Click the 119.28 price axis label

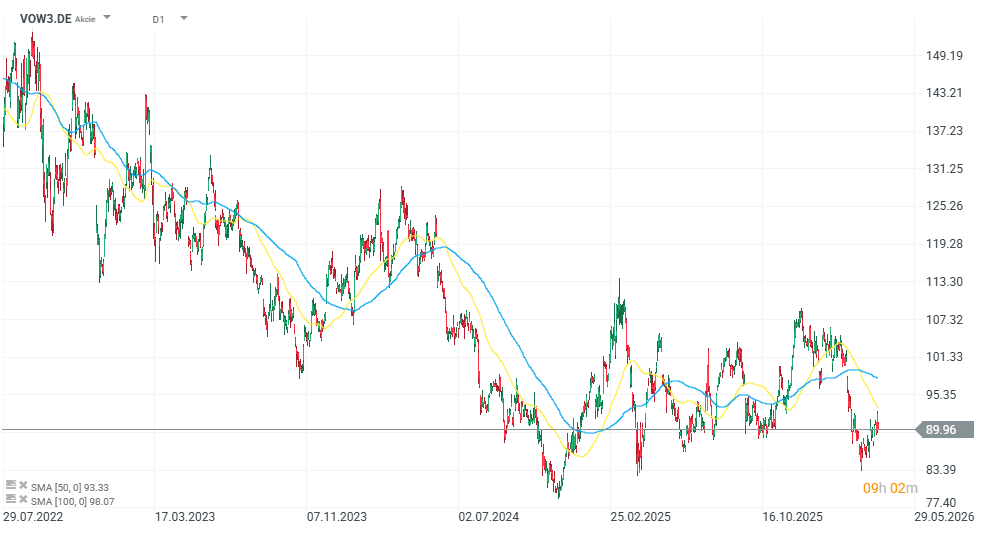(944, 243)
